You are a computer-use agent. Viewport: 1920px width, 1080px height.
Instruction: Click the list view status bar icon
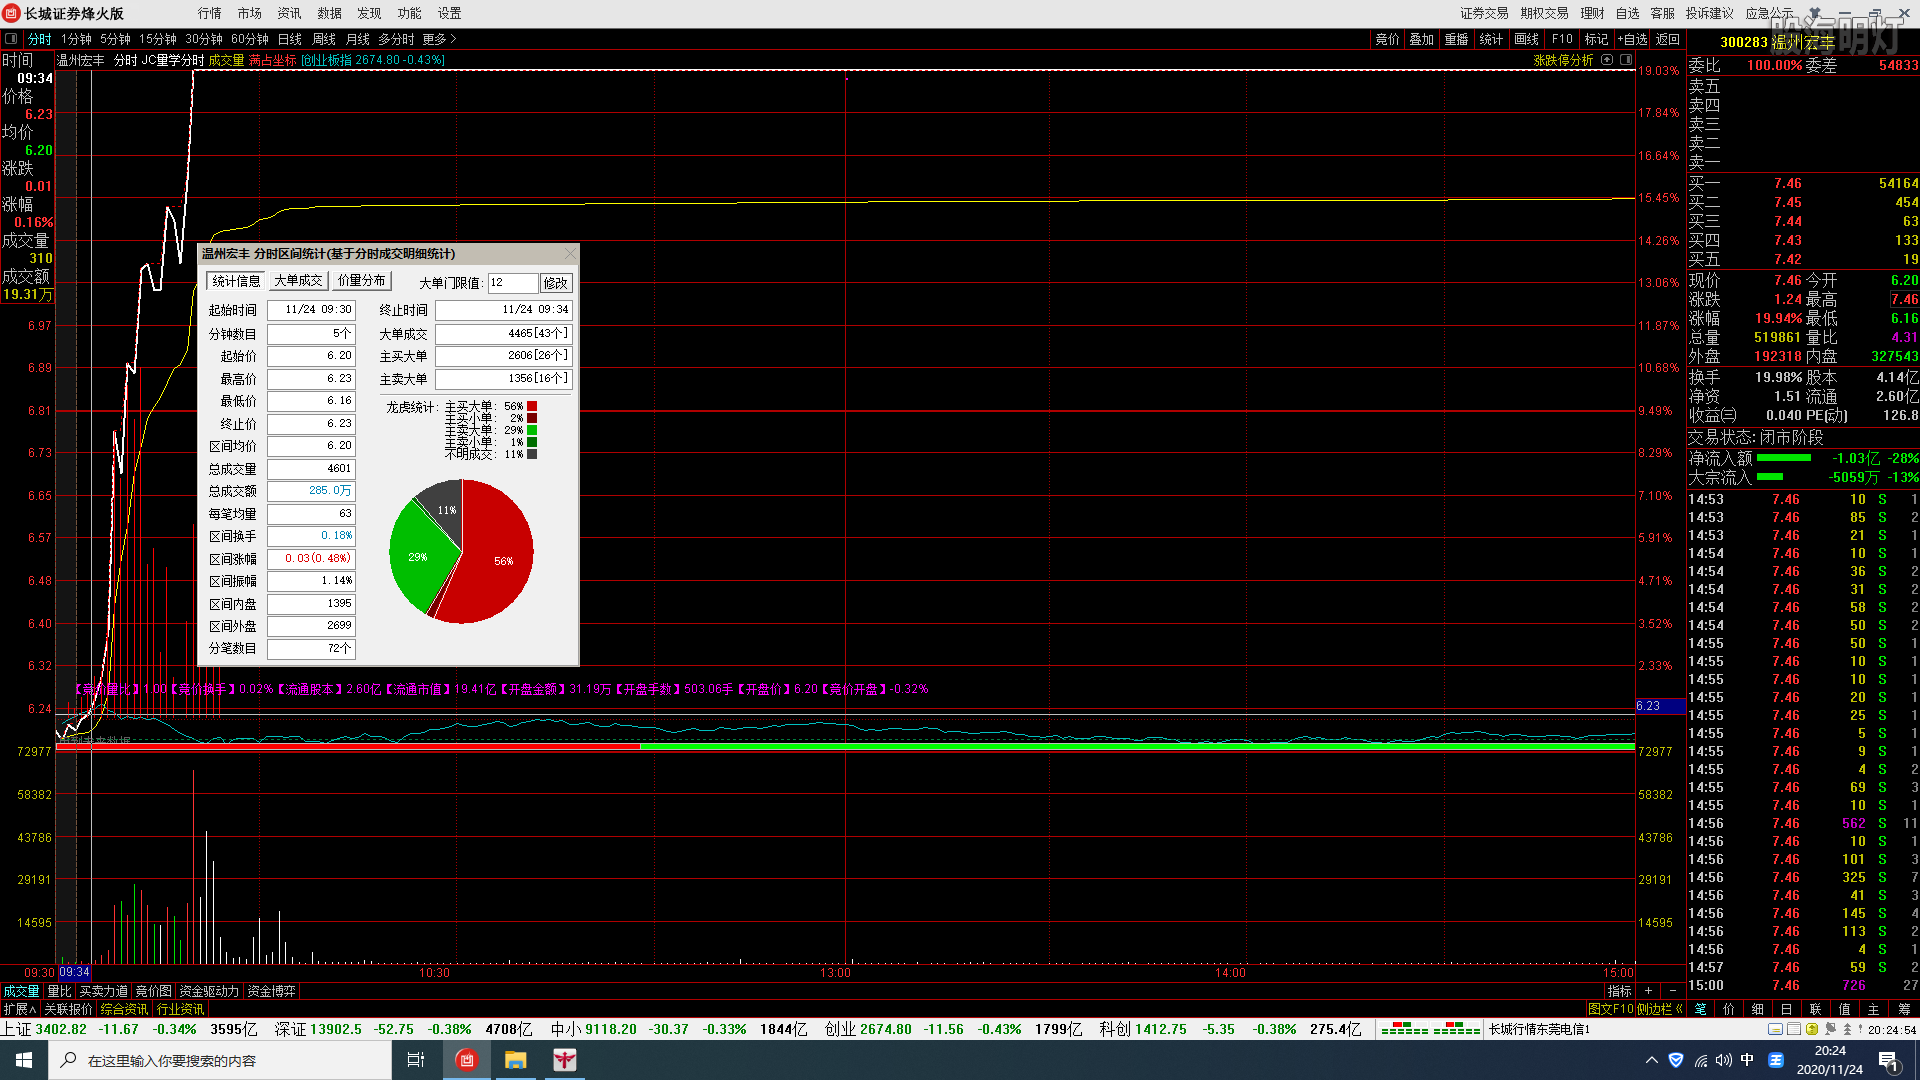[x=1794, y=1029]
